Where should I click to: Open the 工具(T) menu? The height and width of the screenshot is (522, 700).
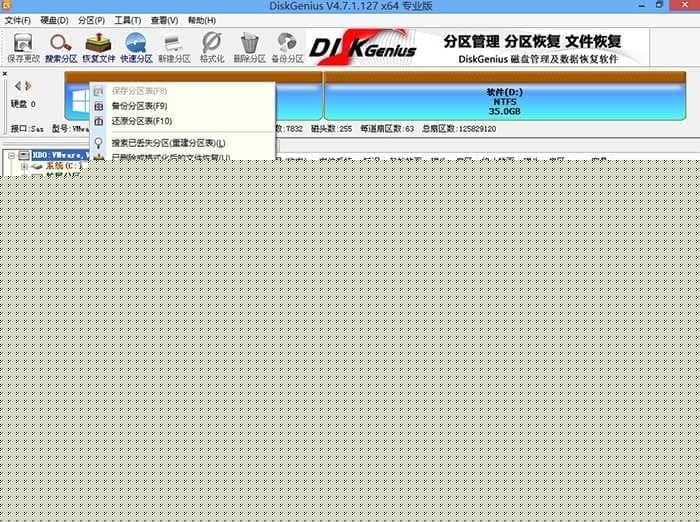(x=128, y=21)
